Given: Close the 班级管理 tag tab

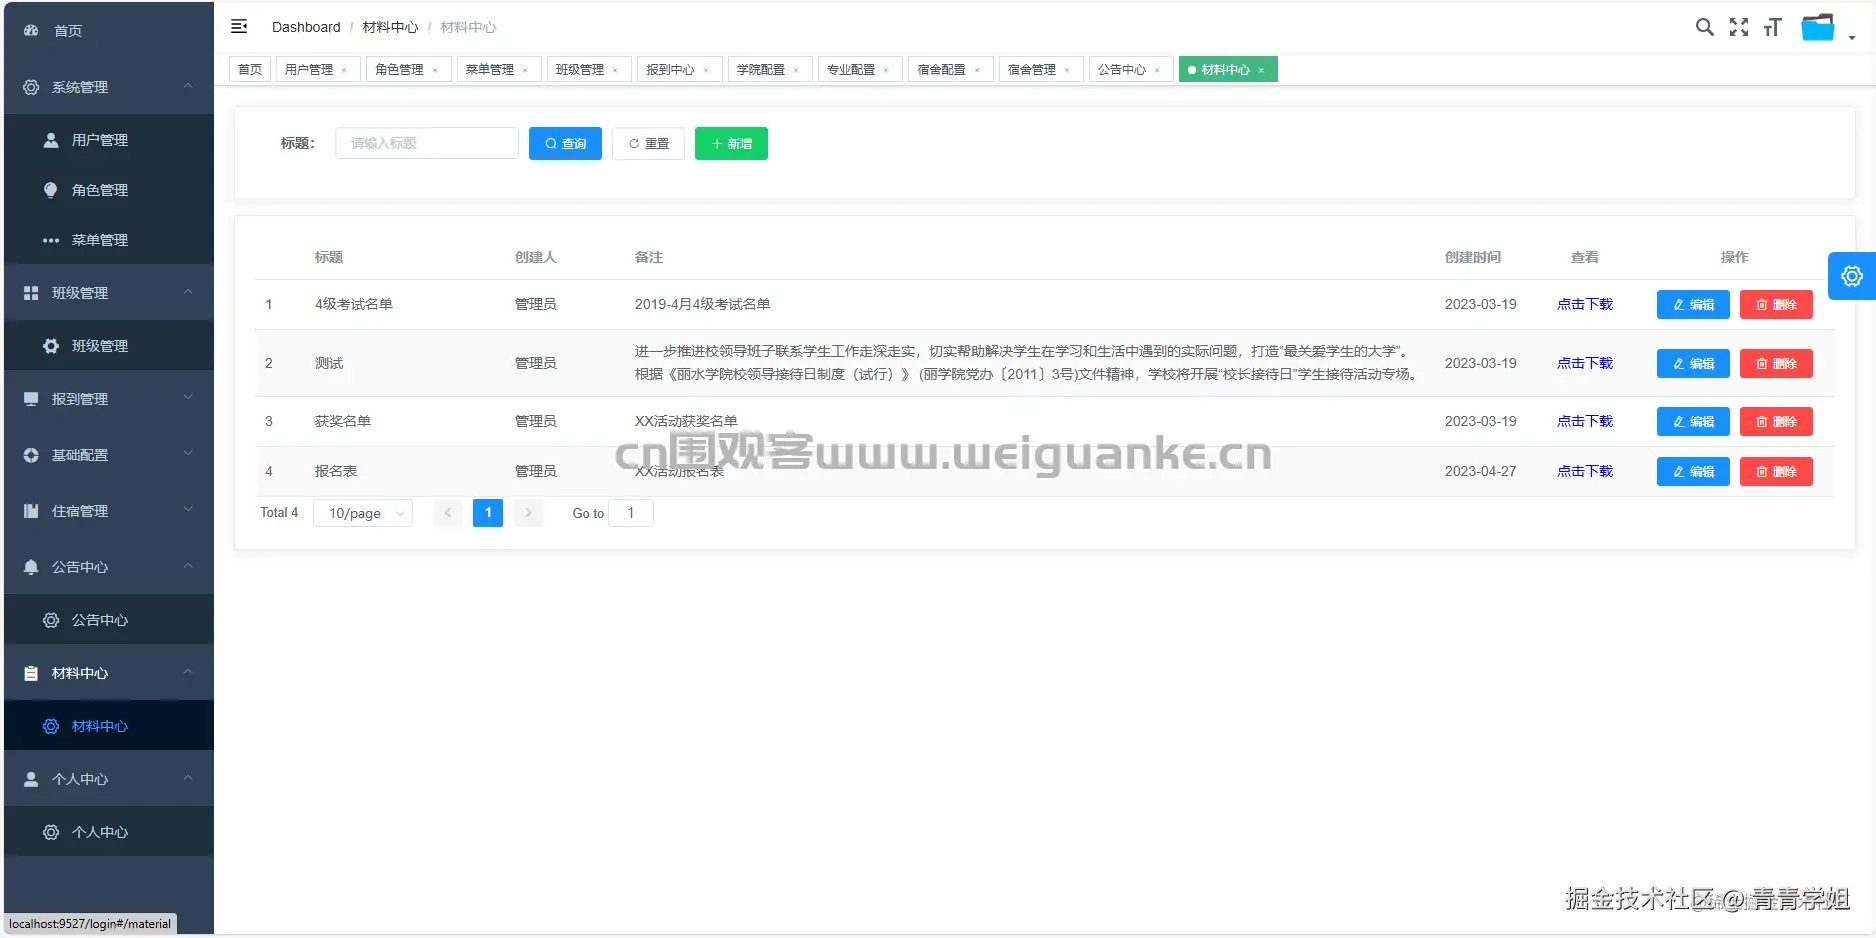Looking at the screenshot, I should (615, 70).
